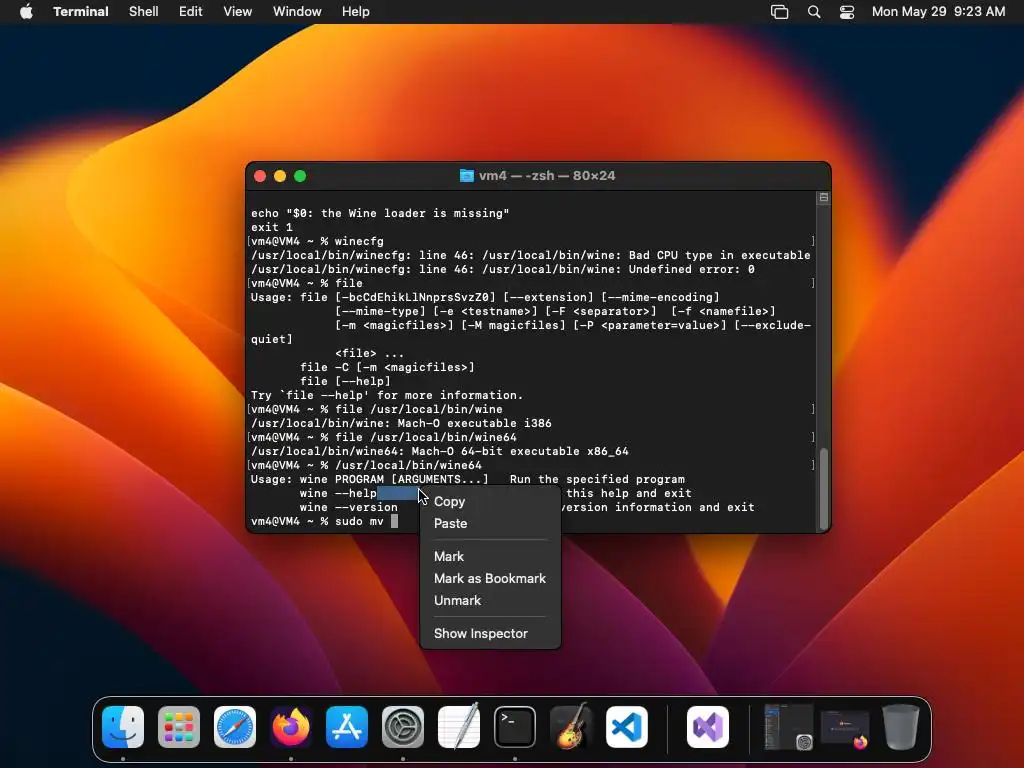Launch GarageBand from the Dock
1024x768 pixels.
[571, 727]
